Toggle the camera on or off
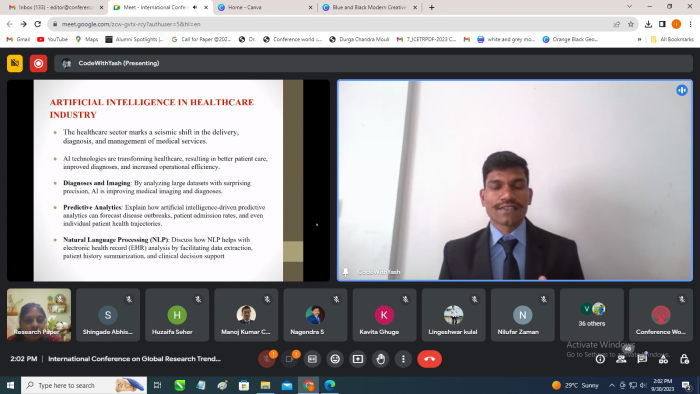700x394 pixels. point(289,359)
